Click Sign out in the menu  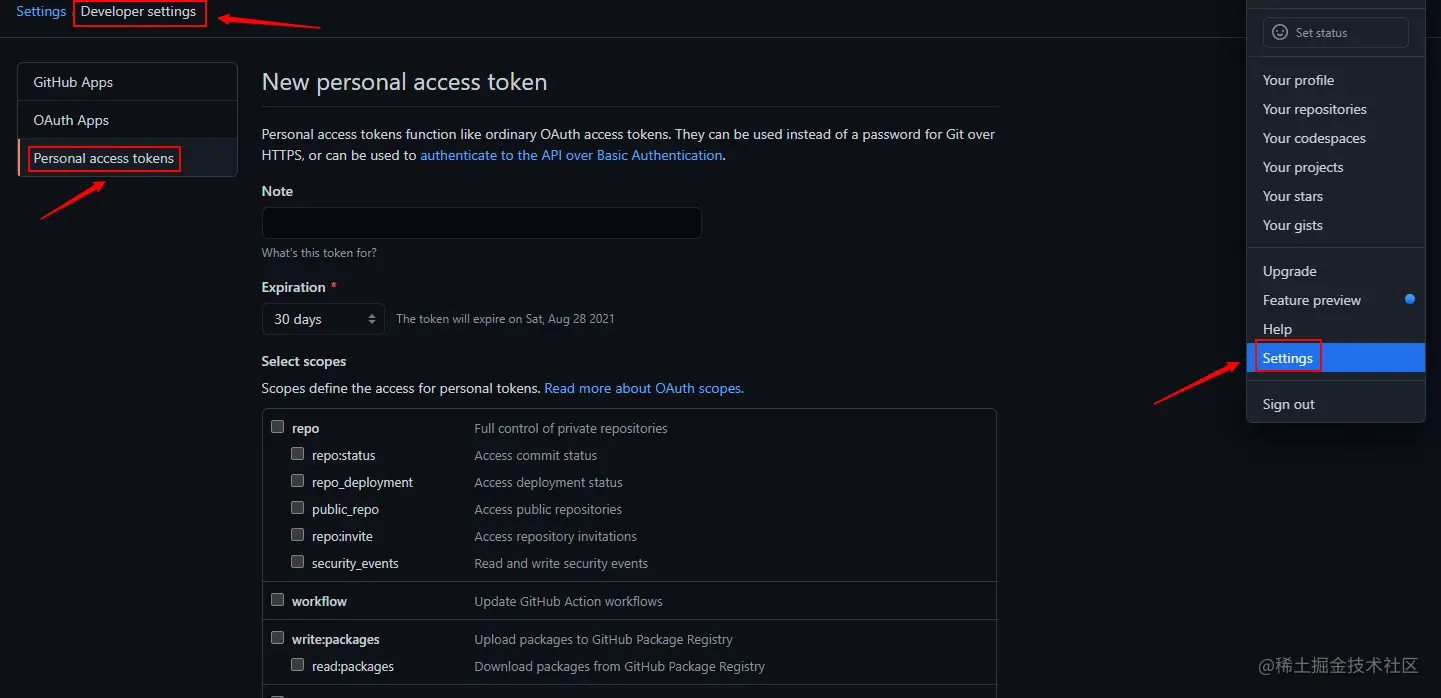point(1336,404)
